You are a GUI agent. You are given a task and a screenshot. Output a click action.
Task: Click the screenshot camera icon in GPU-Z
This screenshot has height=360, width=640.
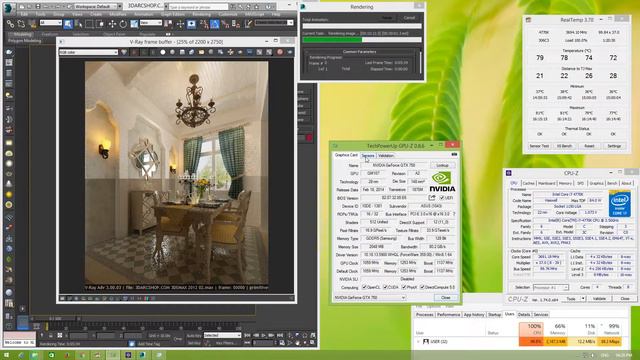pyautogui.click(x=454, y=155)
